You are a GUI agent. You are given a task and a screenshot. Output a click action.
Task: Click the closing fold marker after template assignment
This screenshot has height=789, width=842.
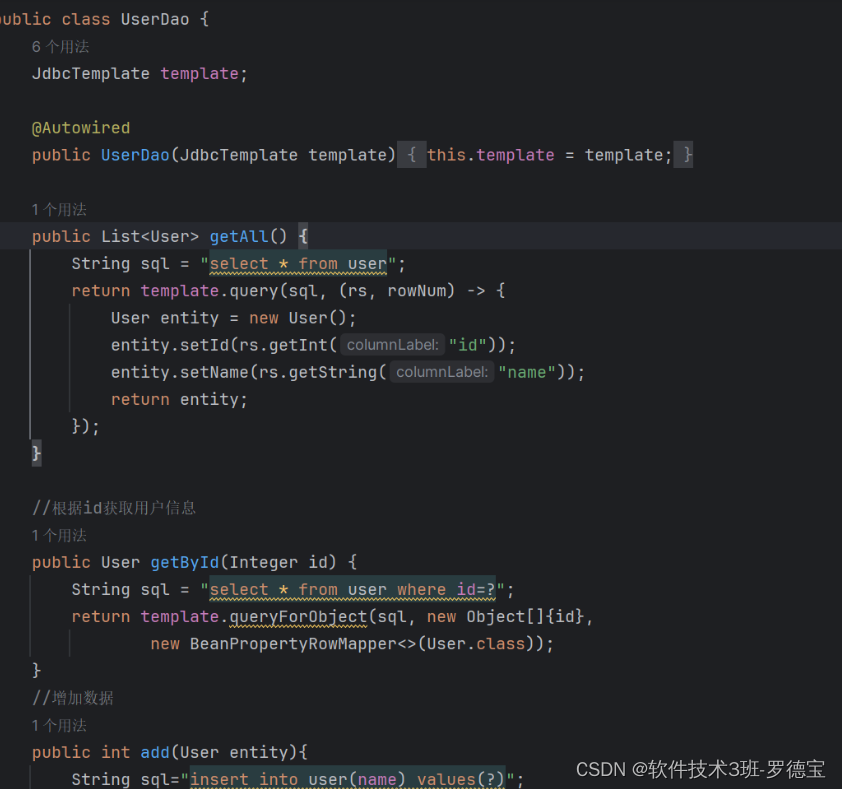tap(684, 154)
